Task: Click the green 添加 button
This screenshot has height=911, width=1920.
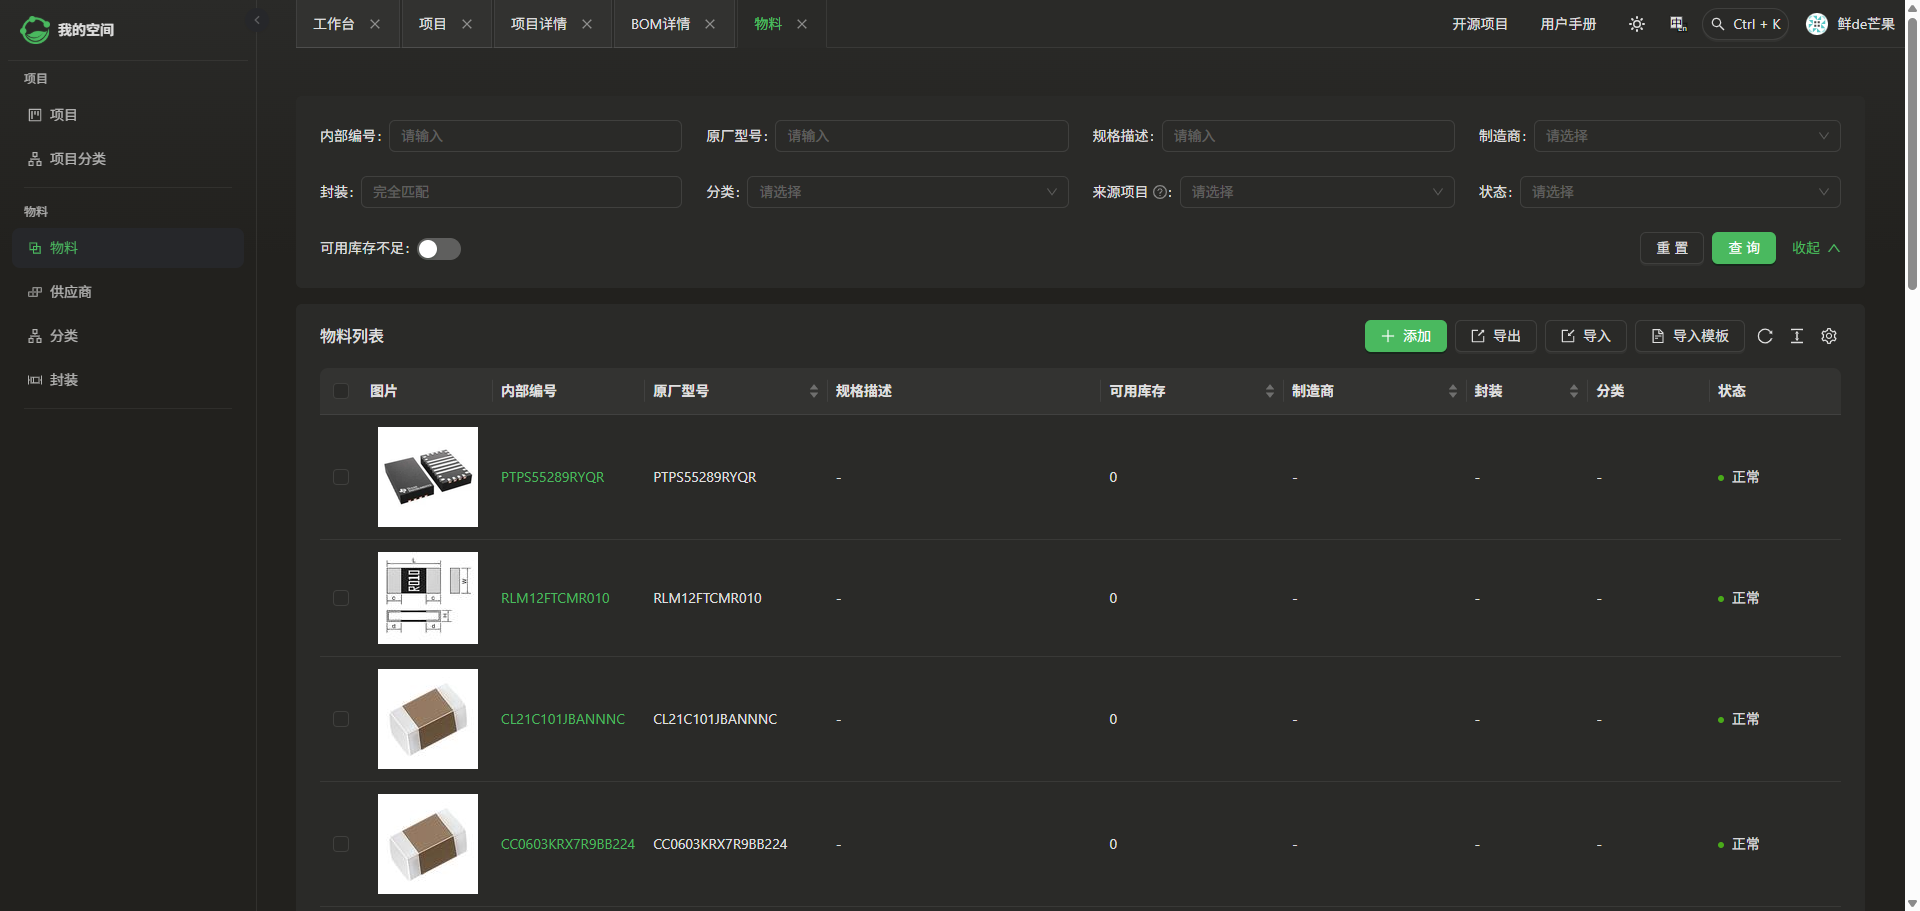Action: click(x=1405, y=336)
